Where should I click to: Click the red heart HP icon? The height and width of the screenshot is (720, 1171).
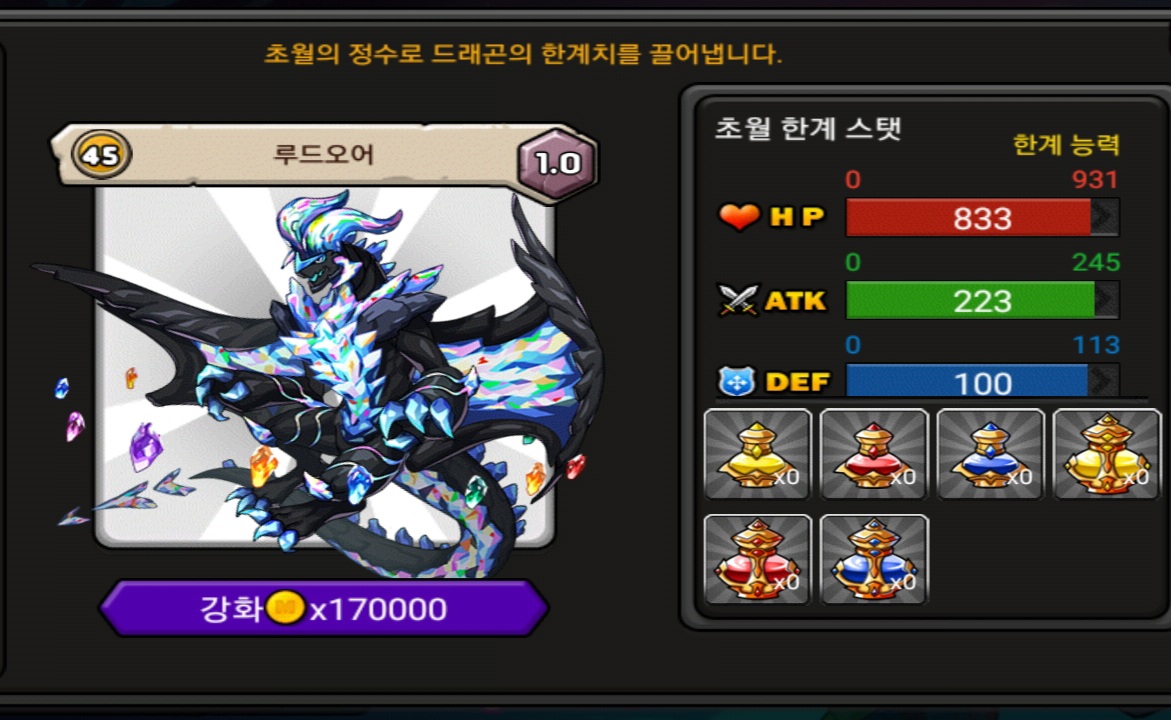click(x=739, y=217)
